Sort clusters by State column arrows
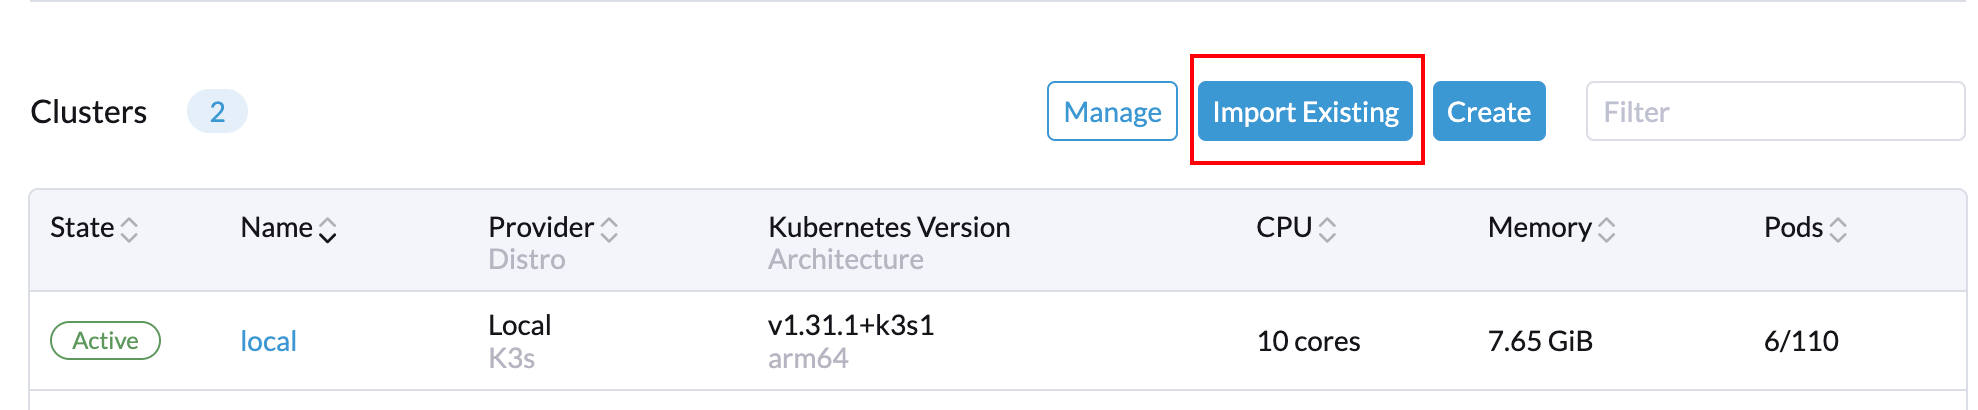Viewport: 1978px width, 410px height. [129, 230]
